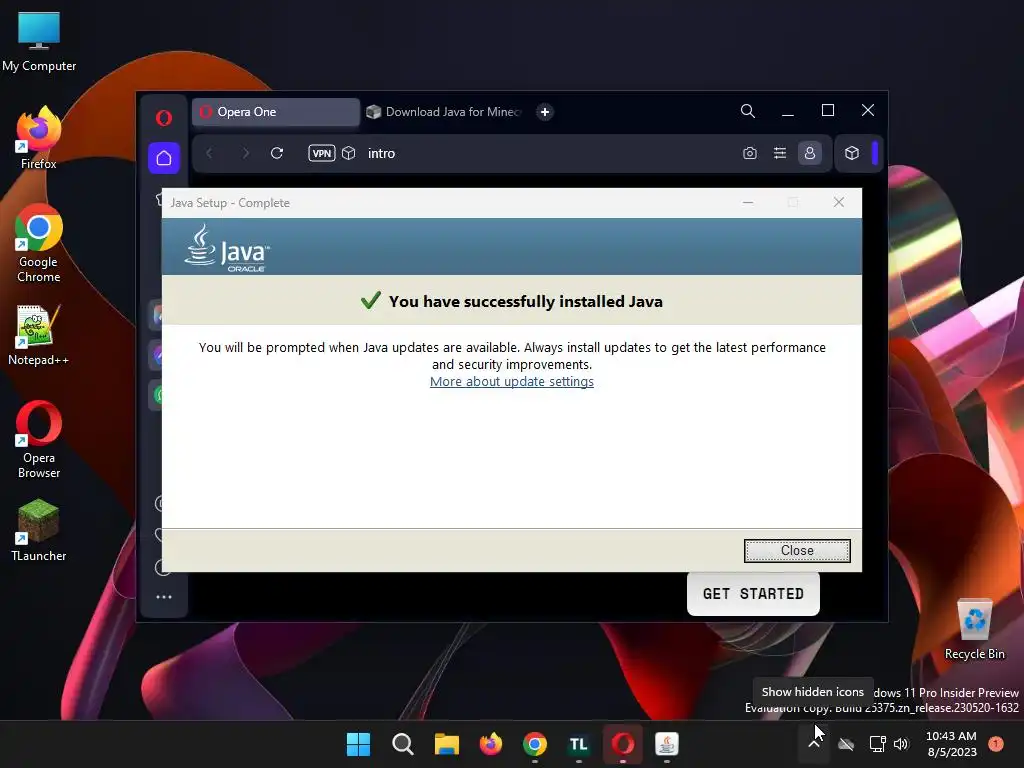Viewport: 1024px width, 768px height.
Task: Open the volume speaker tray icon
Action: [x=901, y=744]
